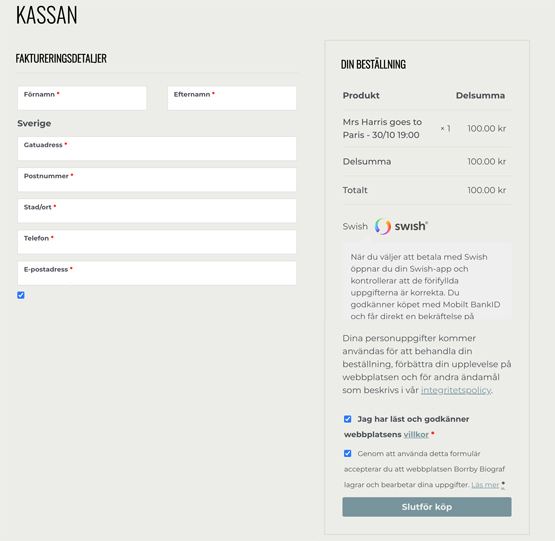Uncheck the checkbox below E-postadress

pyautogui.click(x=21, y=295)
